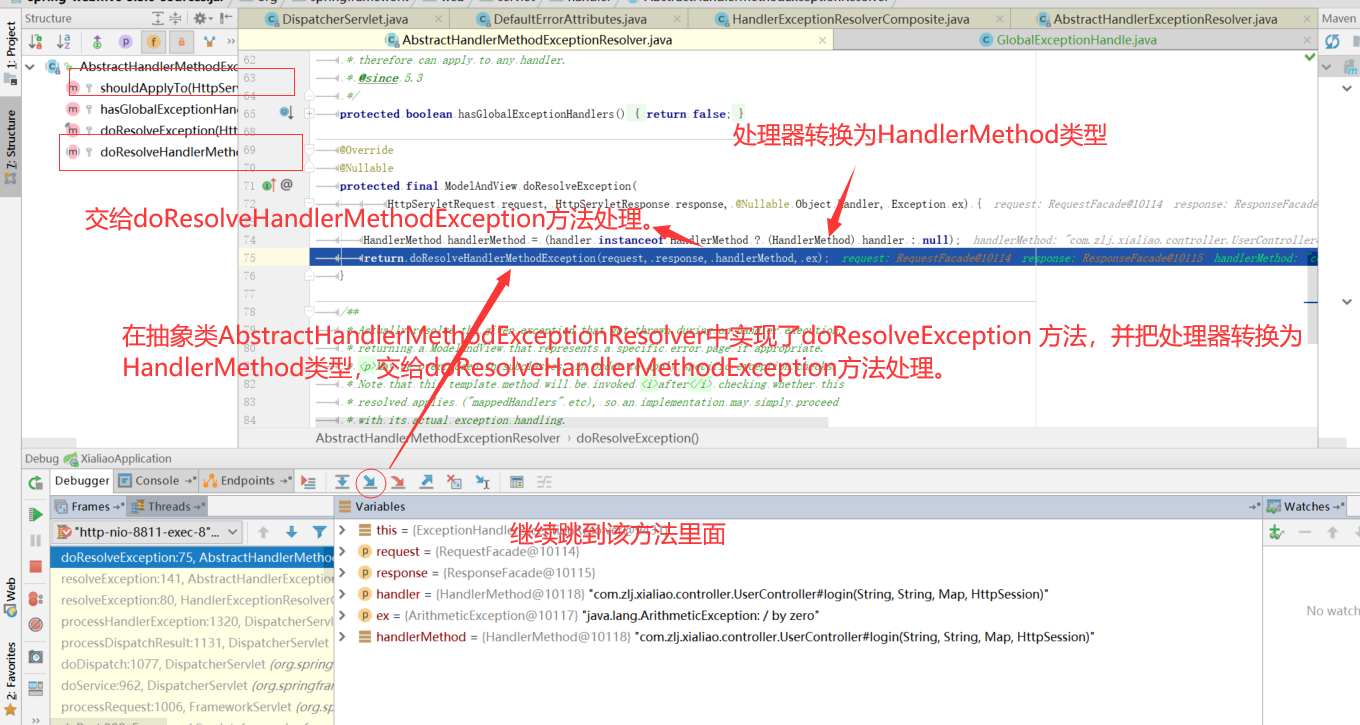1360x725 pixels.
Task: Open the Endpoints debug tab
Action: coord(247,481)
